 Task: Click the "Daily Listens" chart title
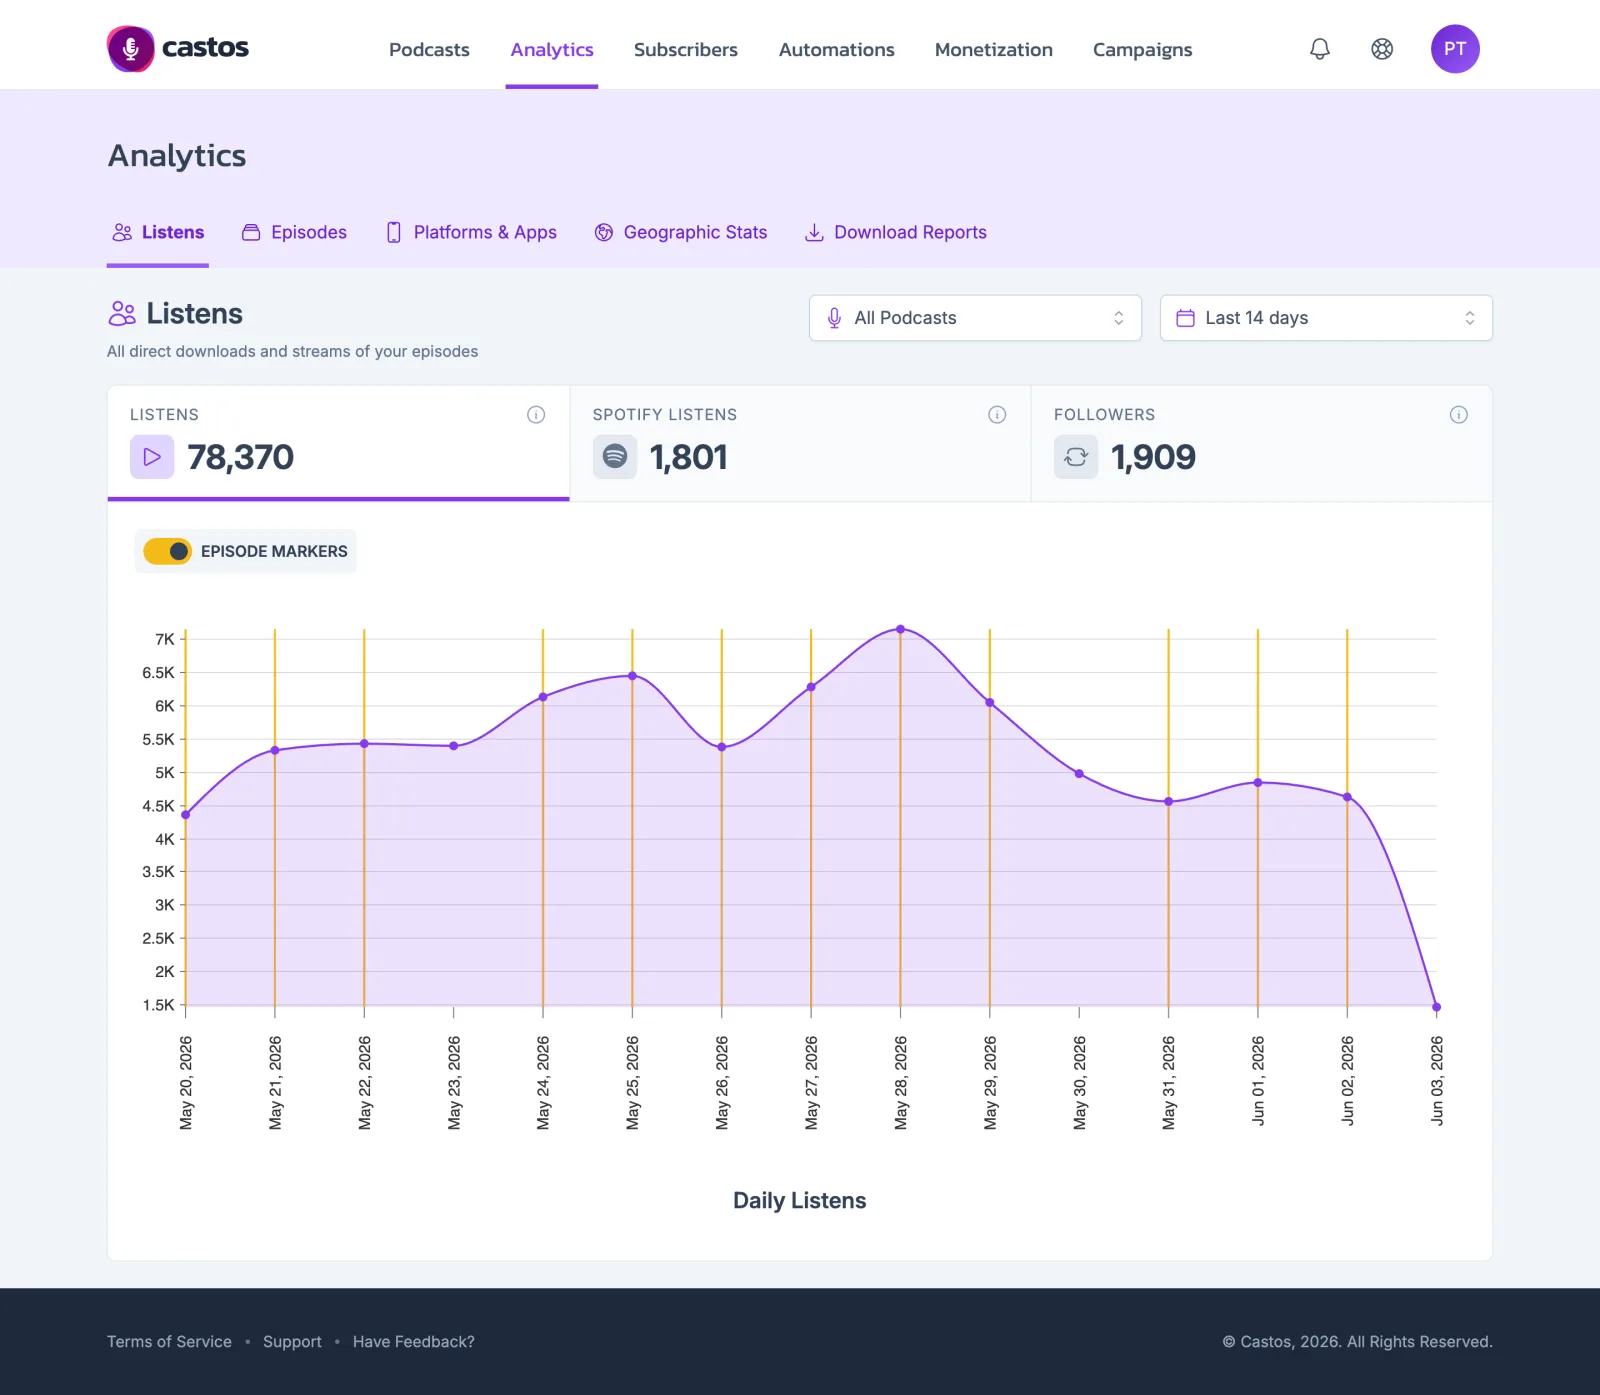click(x=800, y=1201)
